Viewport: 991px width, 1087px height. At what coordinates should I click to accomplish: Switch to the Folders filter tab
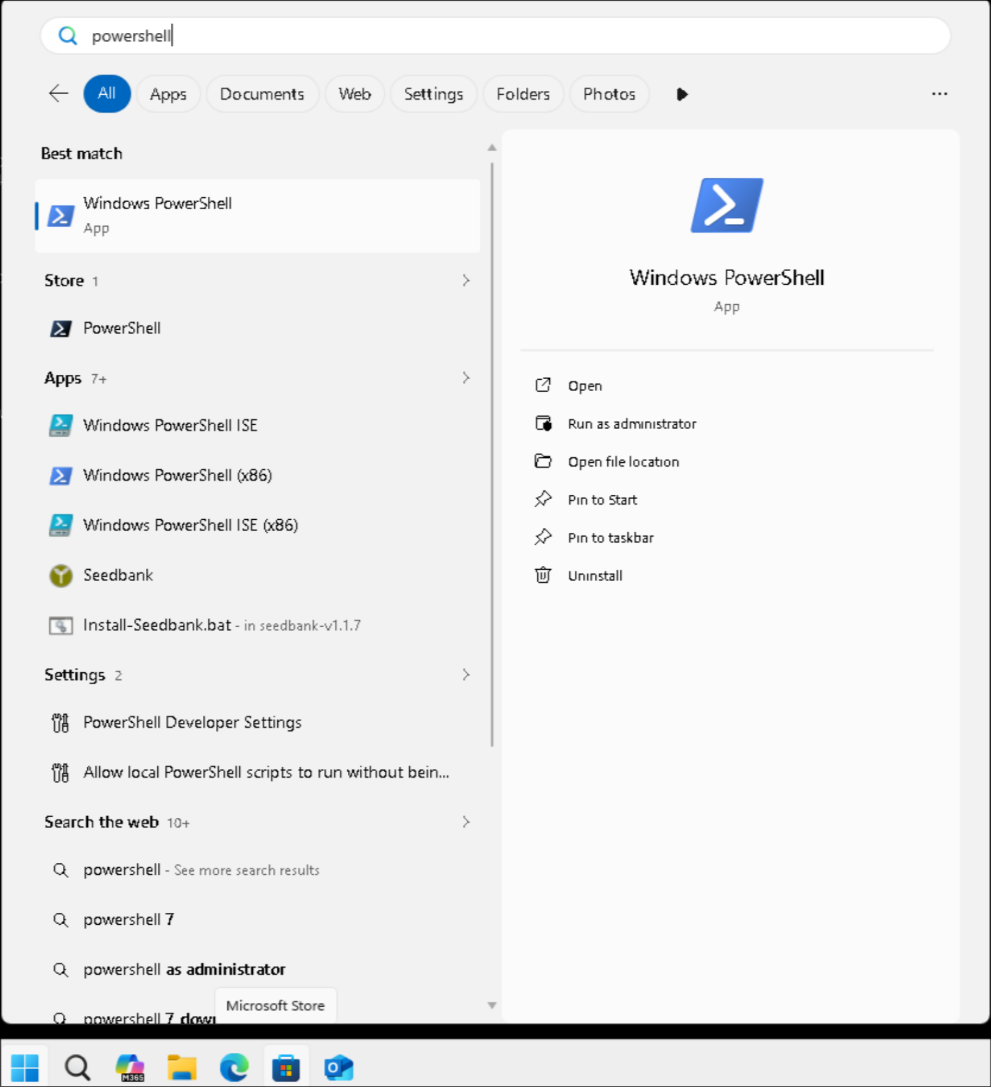coord(523,94)
